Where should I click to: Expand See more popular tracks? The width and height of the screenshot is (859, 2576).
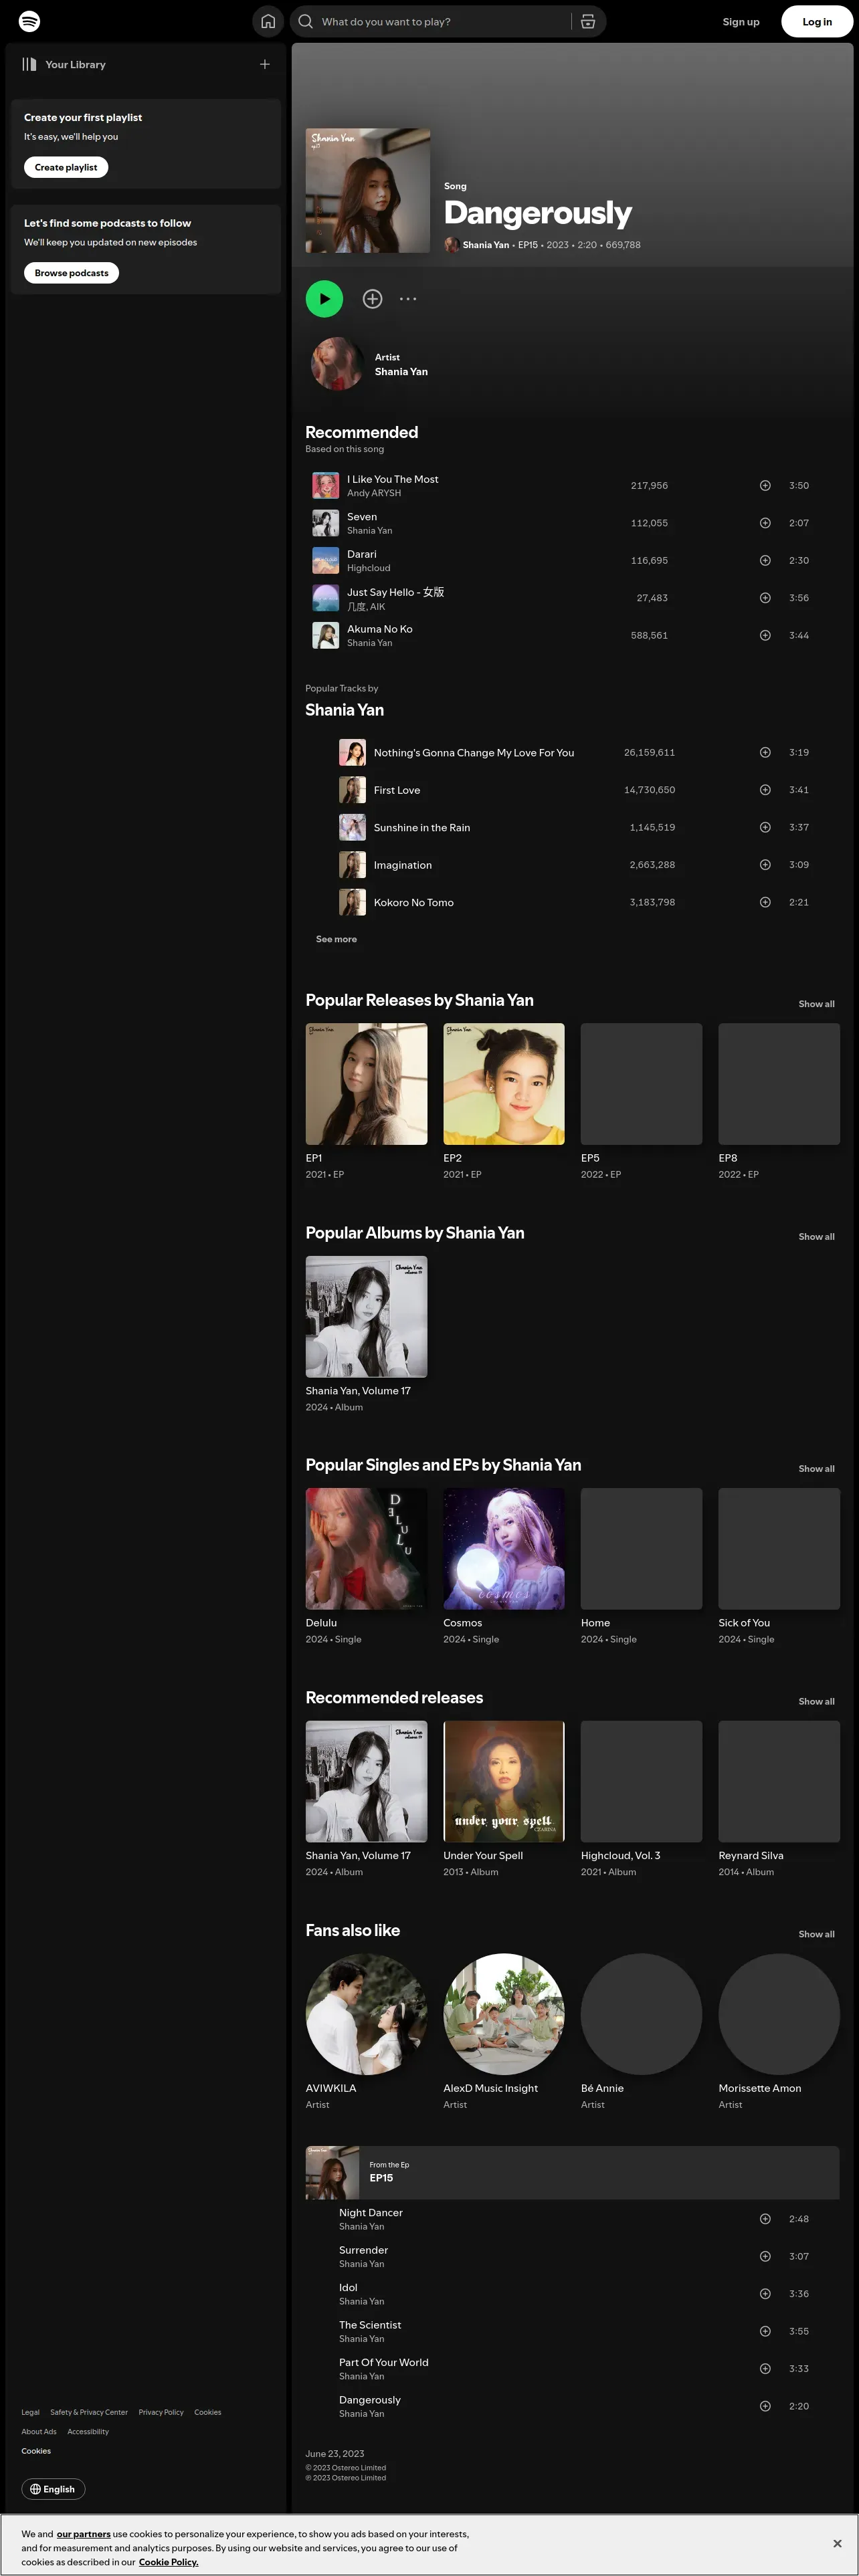pyautogui.click(x=336, y=939)
